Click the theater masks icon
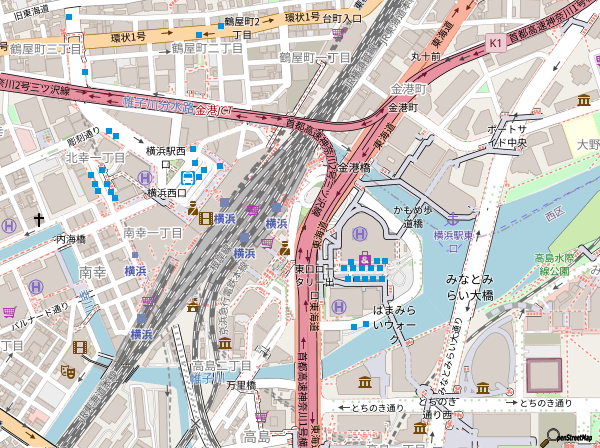Viewport: 600px width, 448px height. point(68,371)
